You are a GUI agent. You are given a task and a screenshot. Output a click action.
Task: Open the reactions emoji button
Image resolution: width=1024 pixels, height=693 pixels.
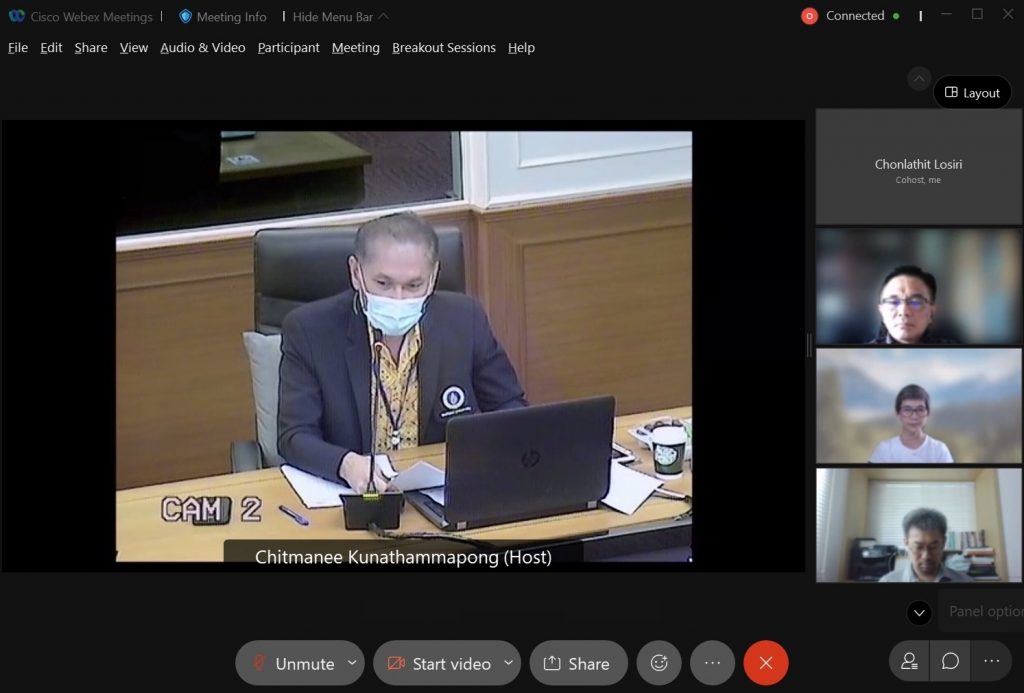(659, 663)
